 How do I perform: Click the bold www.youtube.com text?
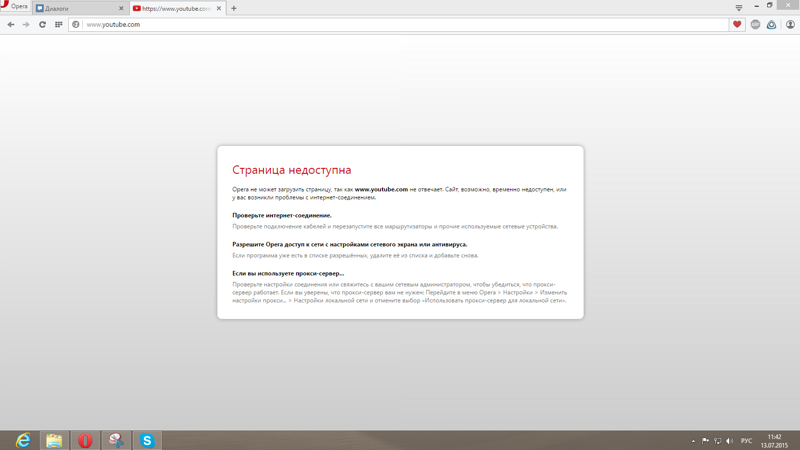pos(381,189)
